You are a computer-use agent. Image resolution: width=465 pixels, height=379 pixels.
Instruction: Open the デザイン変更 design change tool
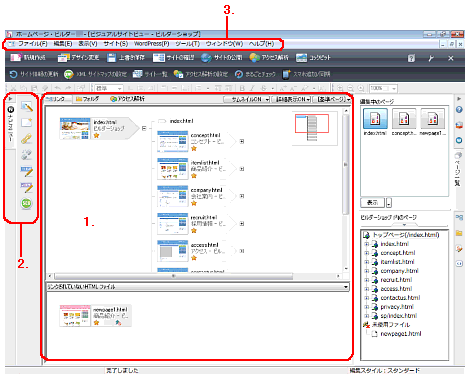(x=63, y=58)
